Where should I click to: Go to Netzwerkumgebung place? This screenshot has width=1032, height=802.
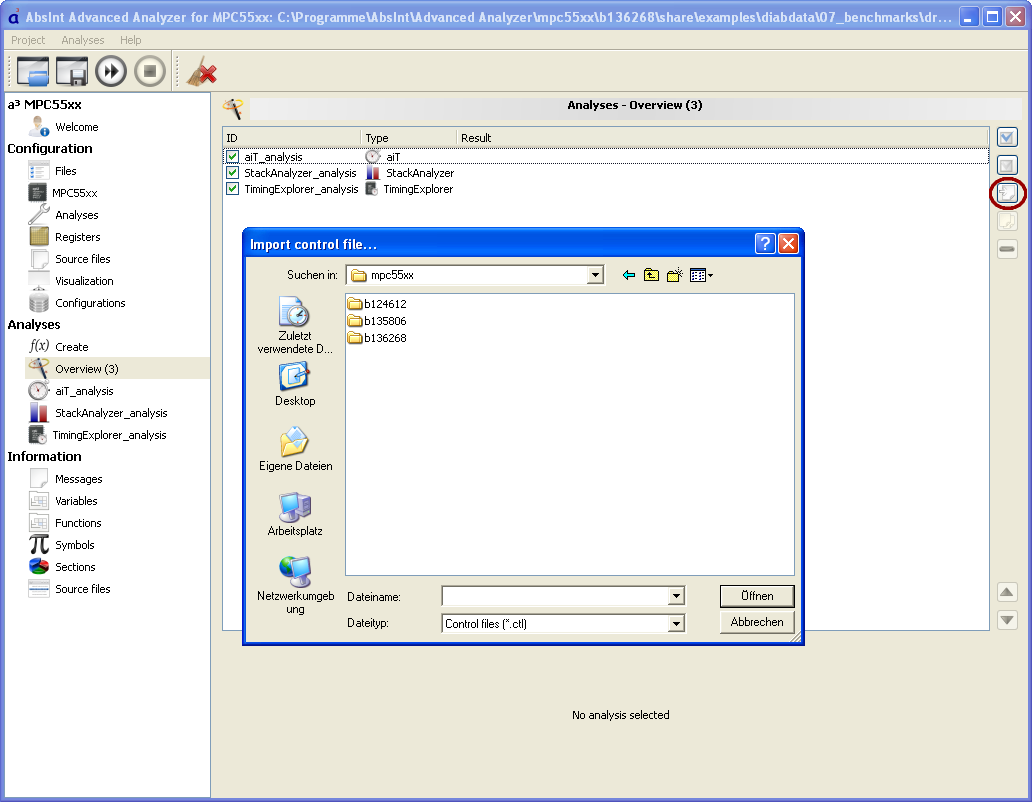[295, 586]
